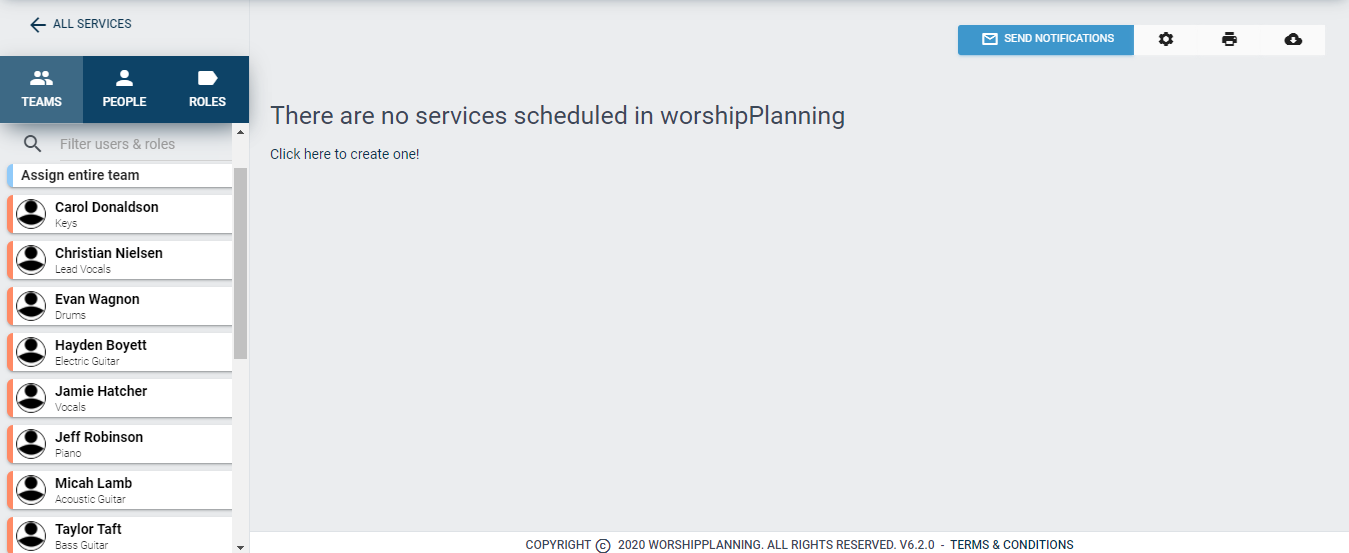
Task: Open the Roles tab
Action: point(207,89)
